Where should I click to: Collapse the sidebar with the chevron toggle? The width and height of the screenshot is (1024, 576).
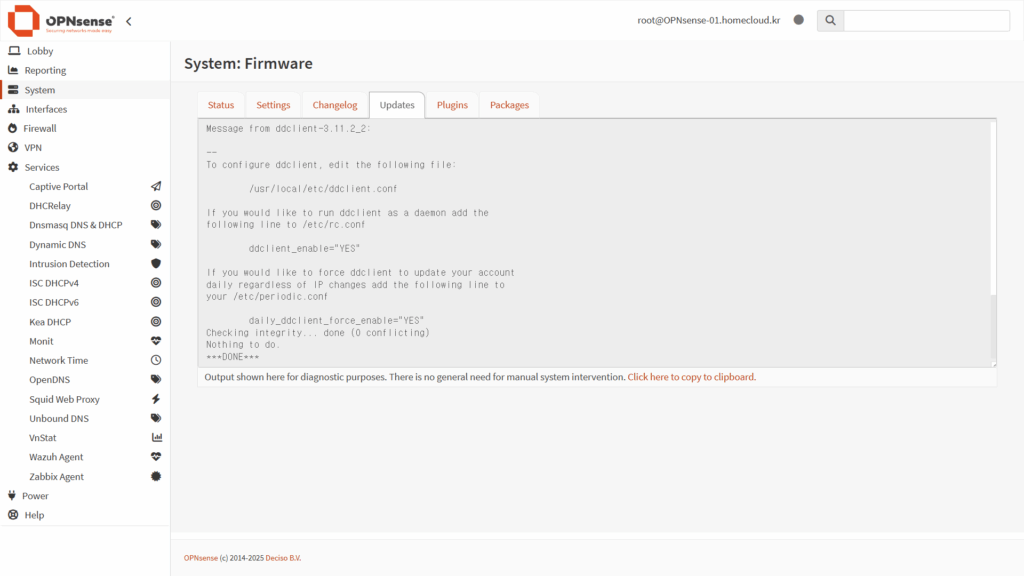pyautogui.click(x=128, y=21)
